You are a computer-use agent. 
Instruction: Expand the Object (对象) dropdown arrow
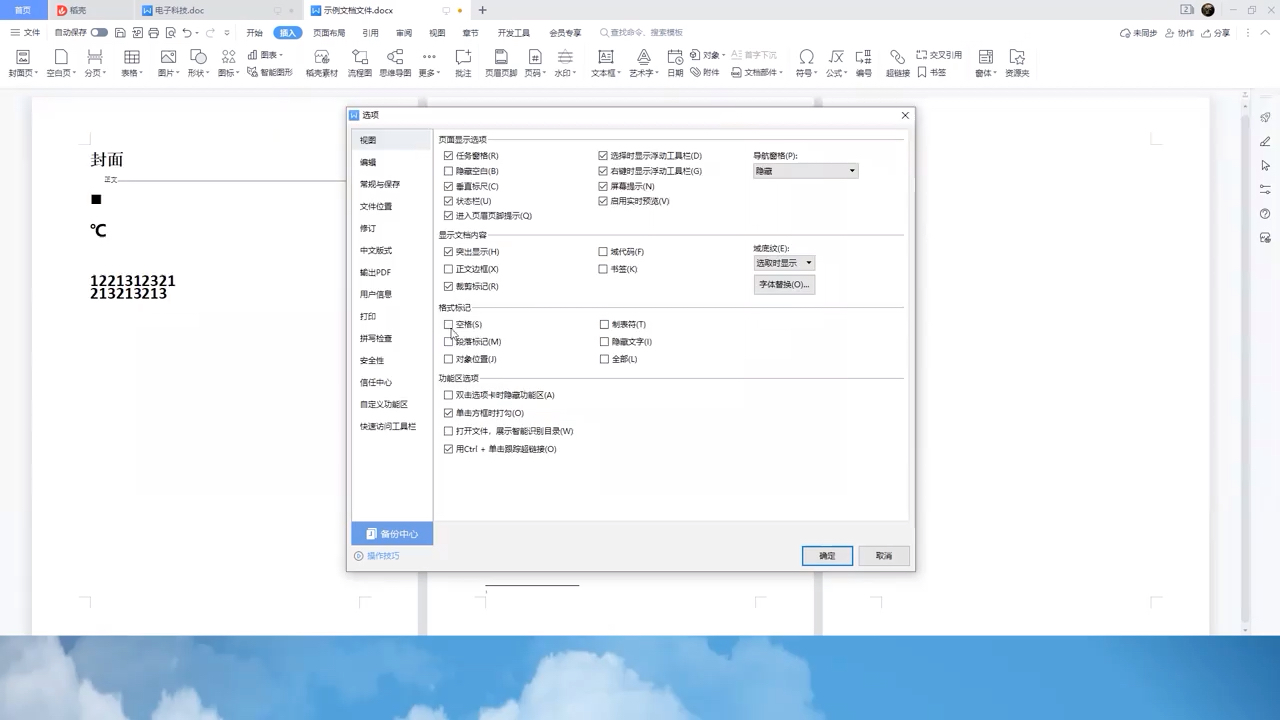pos(723,55)
